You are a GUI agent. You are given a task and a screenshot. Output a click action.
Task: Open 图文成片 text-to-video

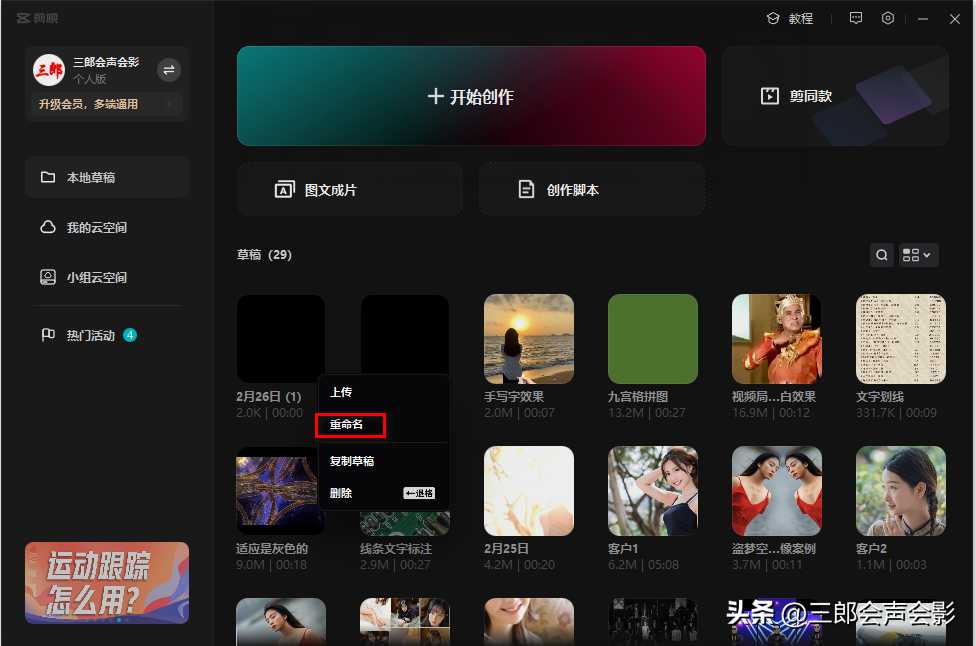pyautogui.click(x=350, y=189)
